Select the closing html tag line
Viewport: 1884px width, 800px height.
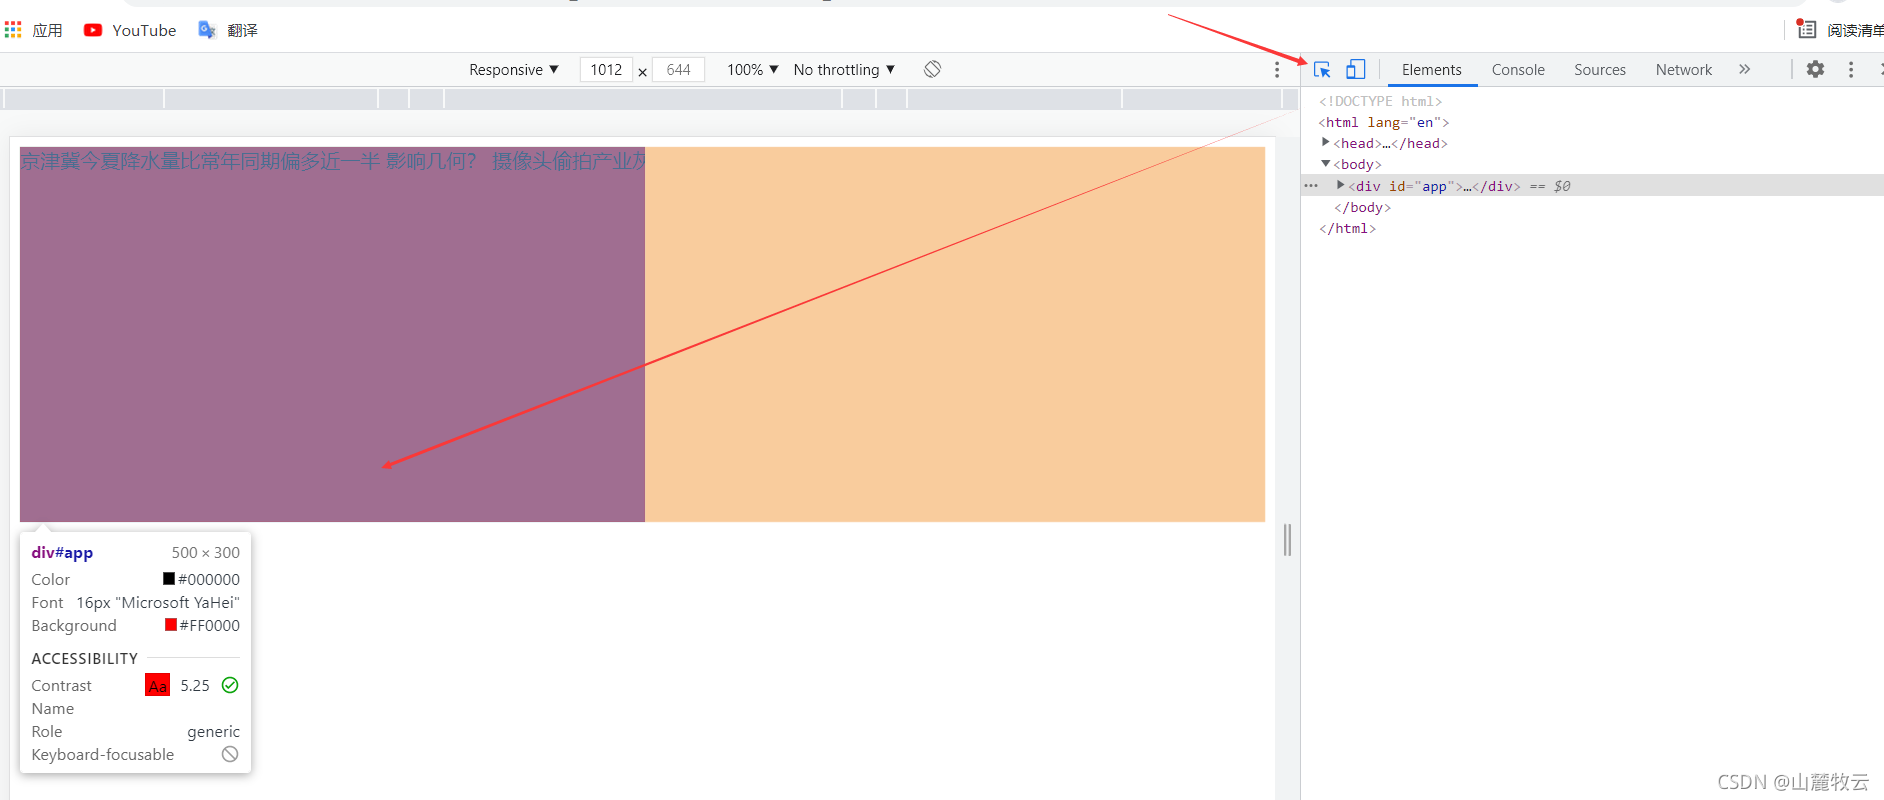1347,228
